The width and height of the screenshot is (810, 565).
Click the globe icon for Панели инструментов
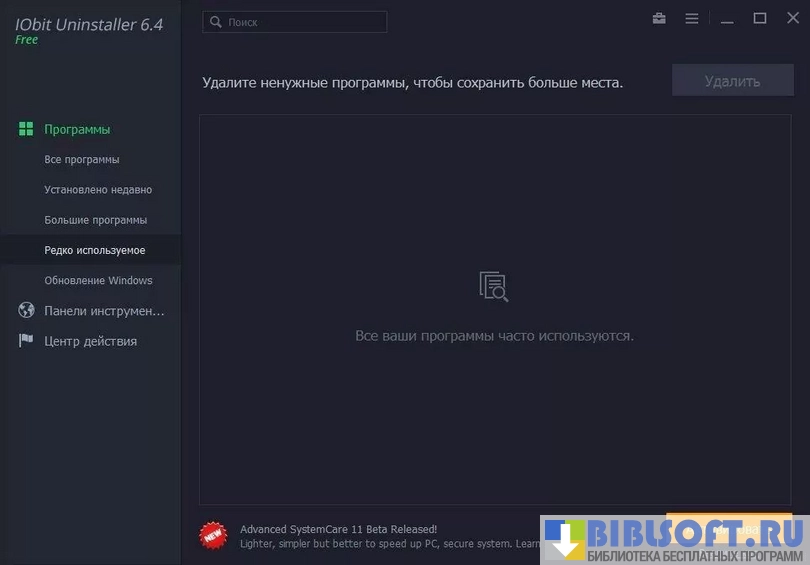tap(26, 311)
